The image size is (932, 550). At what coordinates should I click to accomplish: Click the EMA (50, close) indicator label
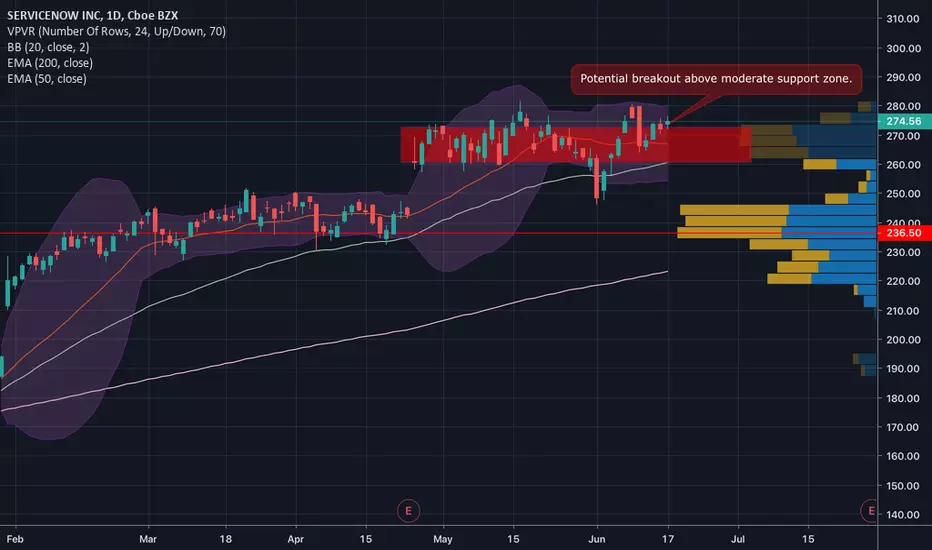click(x=47, y=78)
